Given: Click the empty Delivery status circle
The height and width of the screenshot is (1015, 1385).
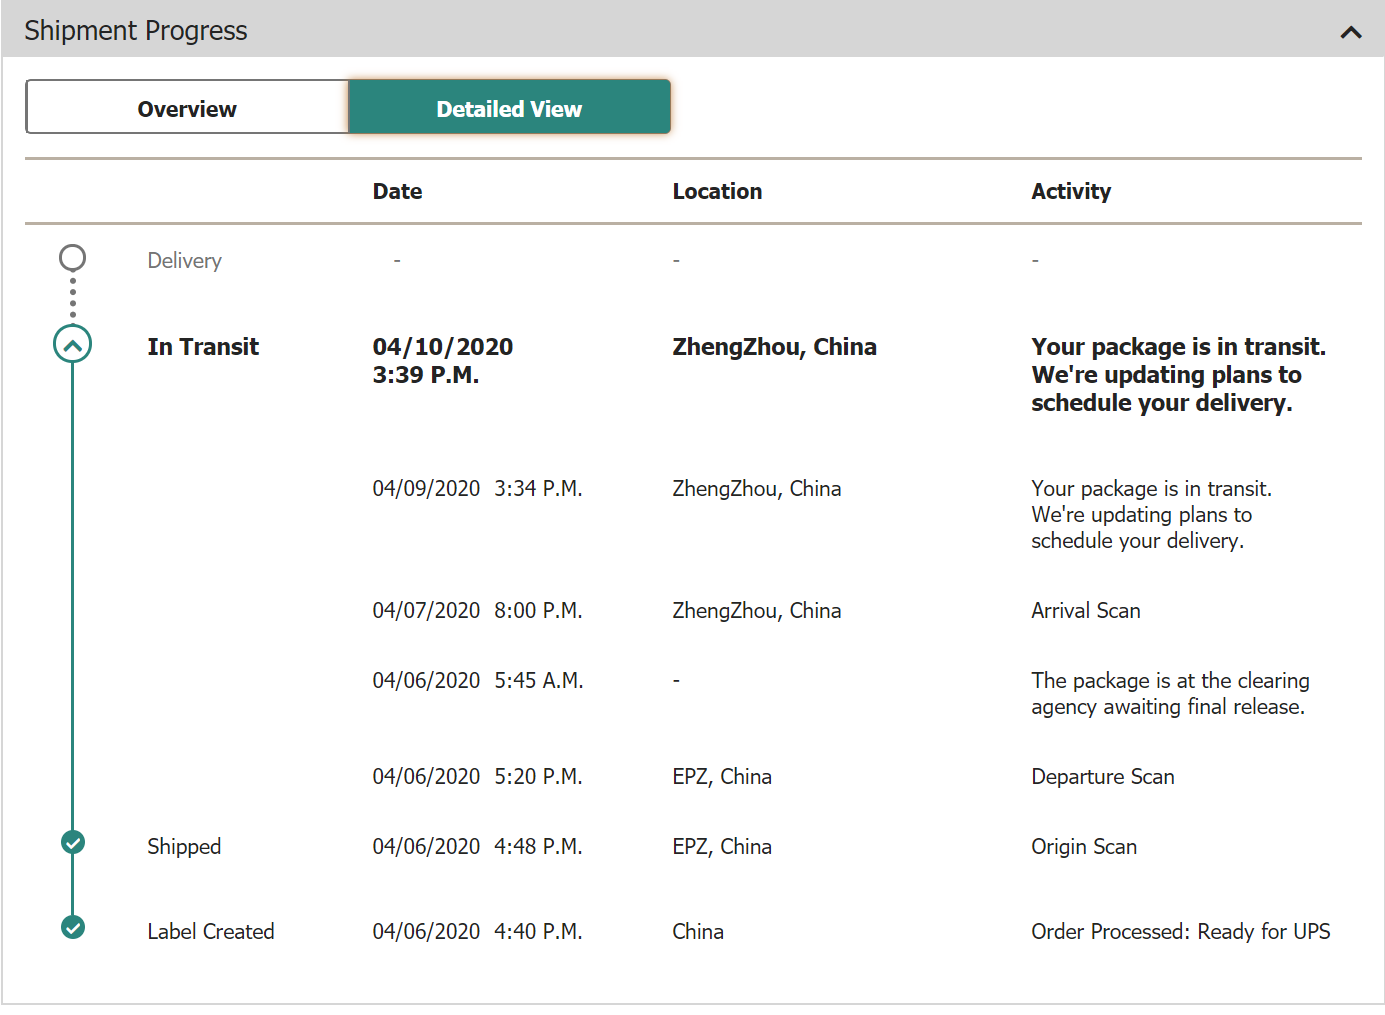Looking at the screenshot, I should click(72, 258).
